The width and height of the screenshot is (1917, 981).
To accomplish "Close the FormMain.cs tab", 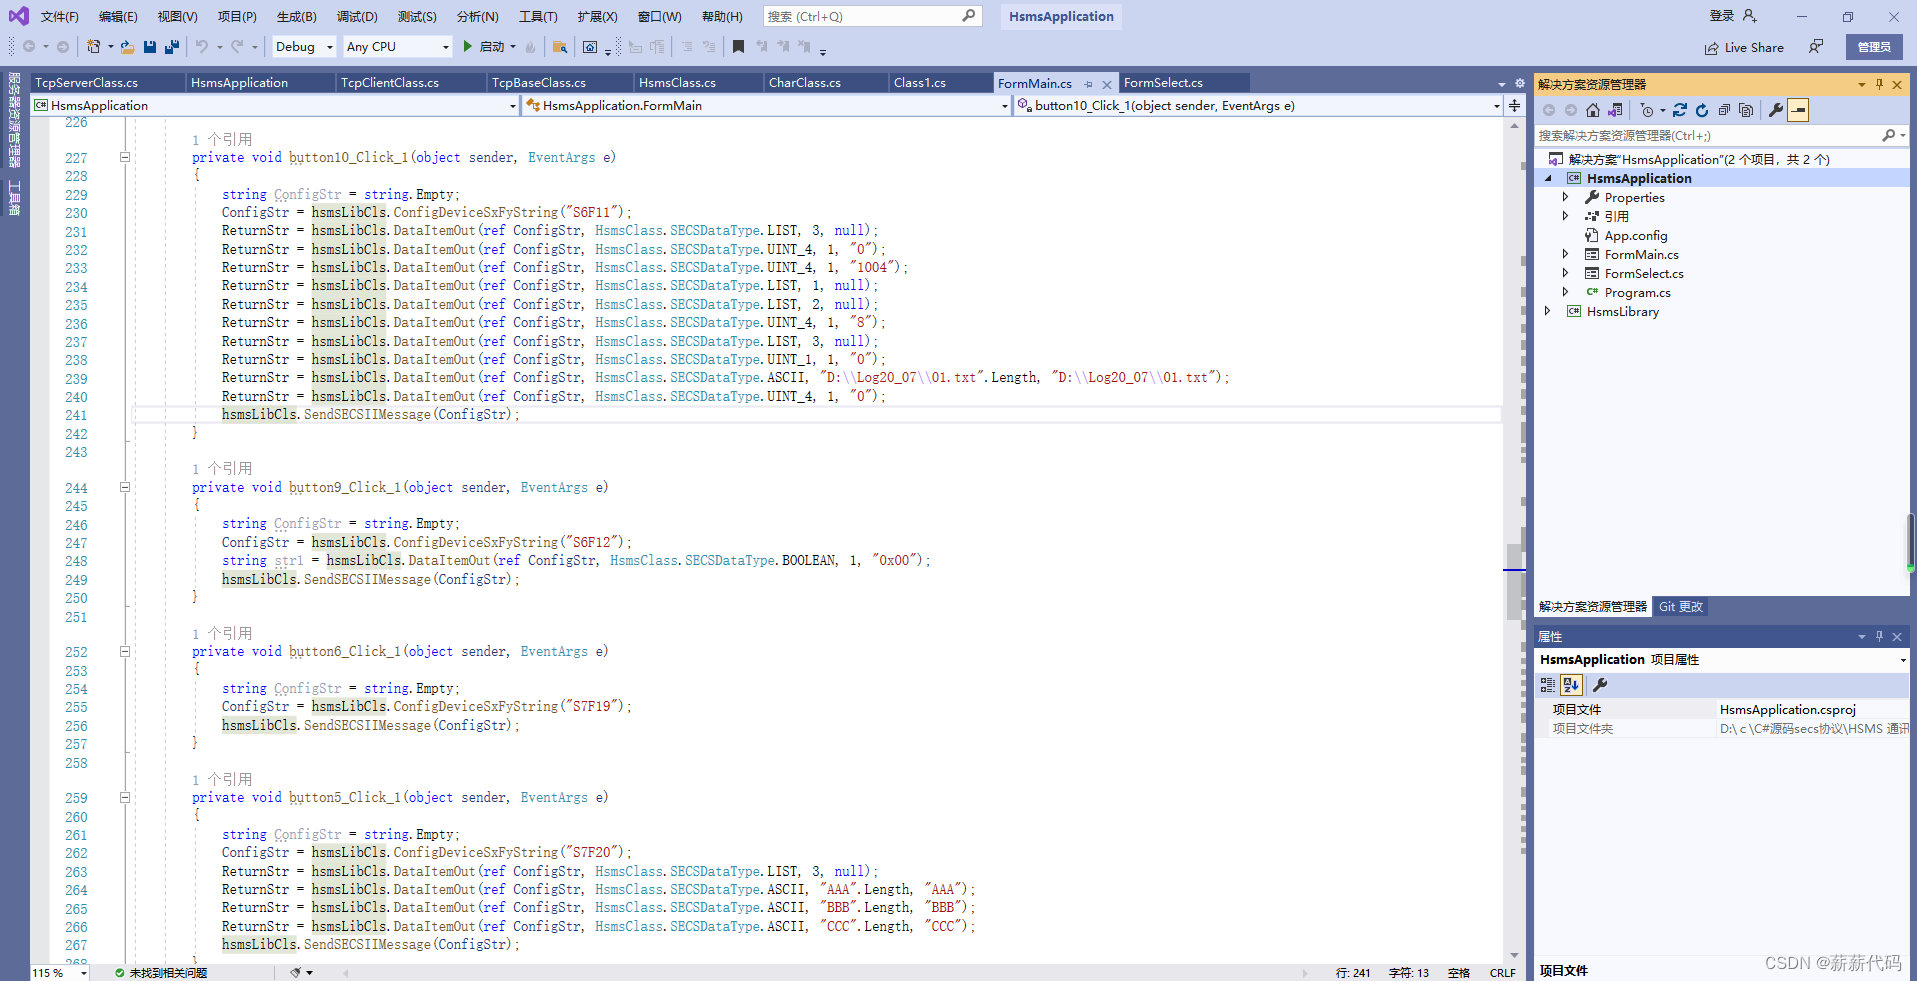I will coord(1107,84).
